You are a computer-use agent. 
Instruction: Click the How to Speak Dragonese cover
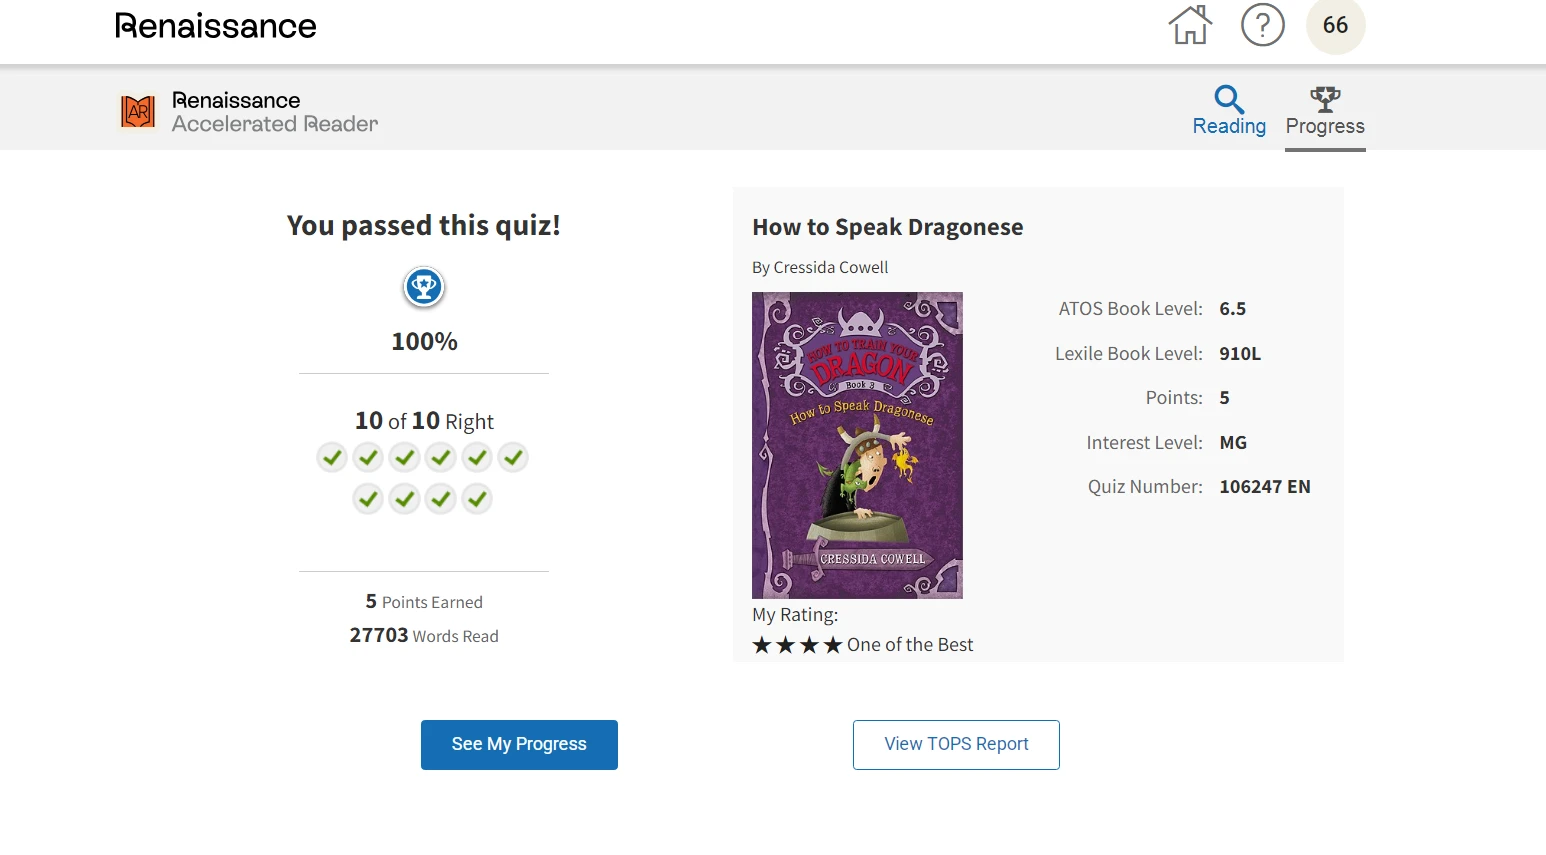point(857,445)
